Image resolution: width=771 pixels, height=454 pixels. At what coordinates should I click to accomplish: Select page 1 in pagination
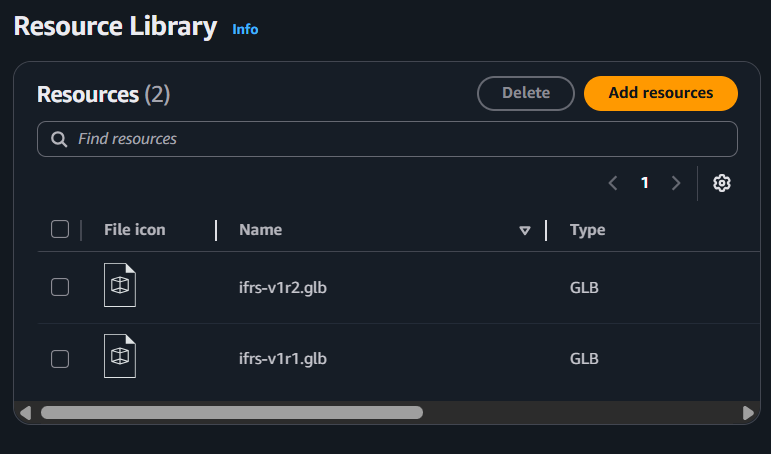pos(645,183)
